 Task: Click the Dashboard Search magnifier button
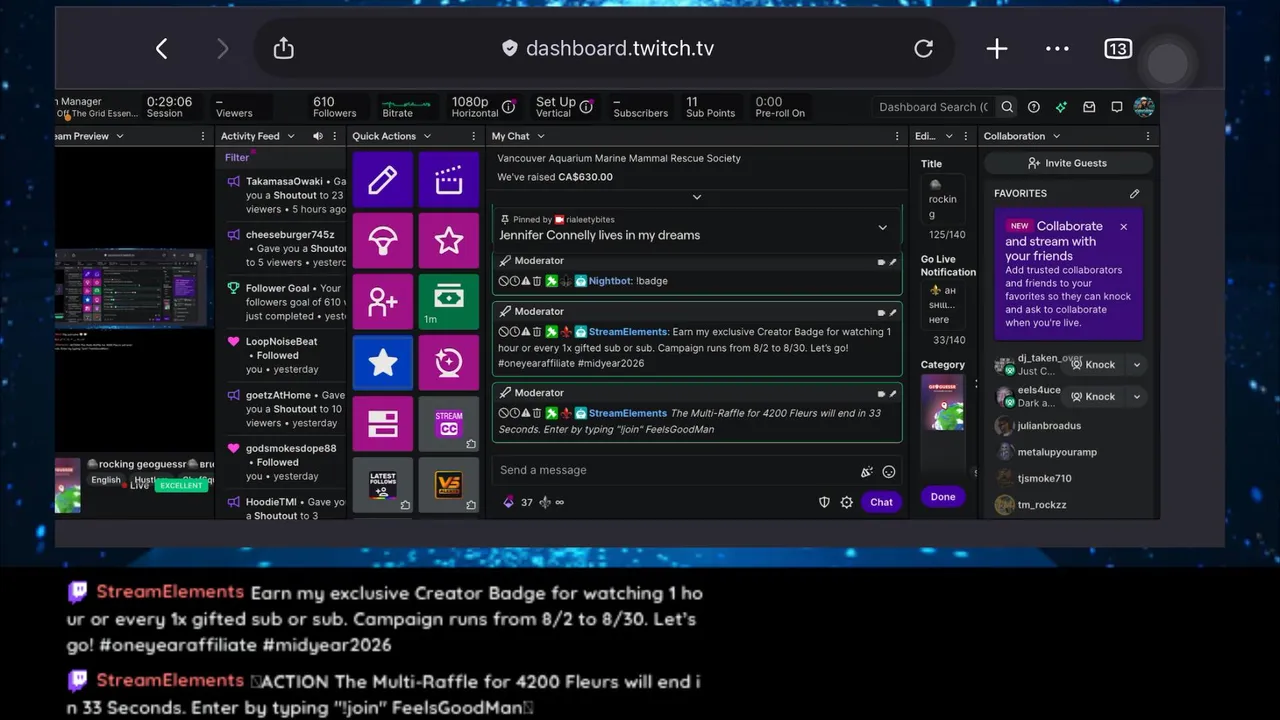[1007, 107]
